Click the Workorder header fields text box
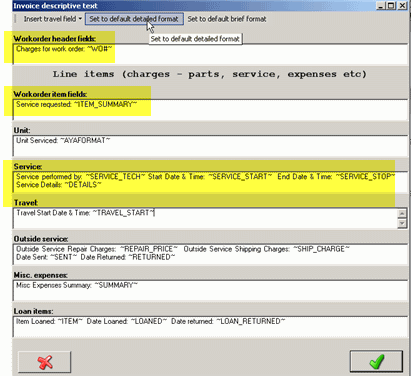This screenshot has height=376, width=411. click(x=210, y=54)
